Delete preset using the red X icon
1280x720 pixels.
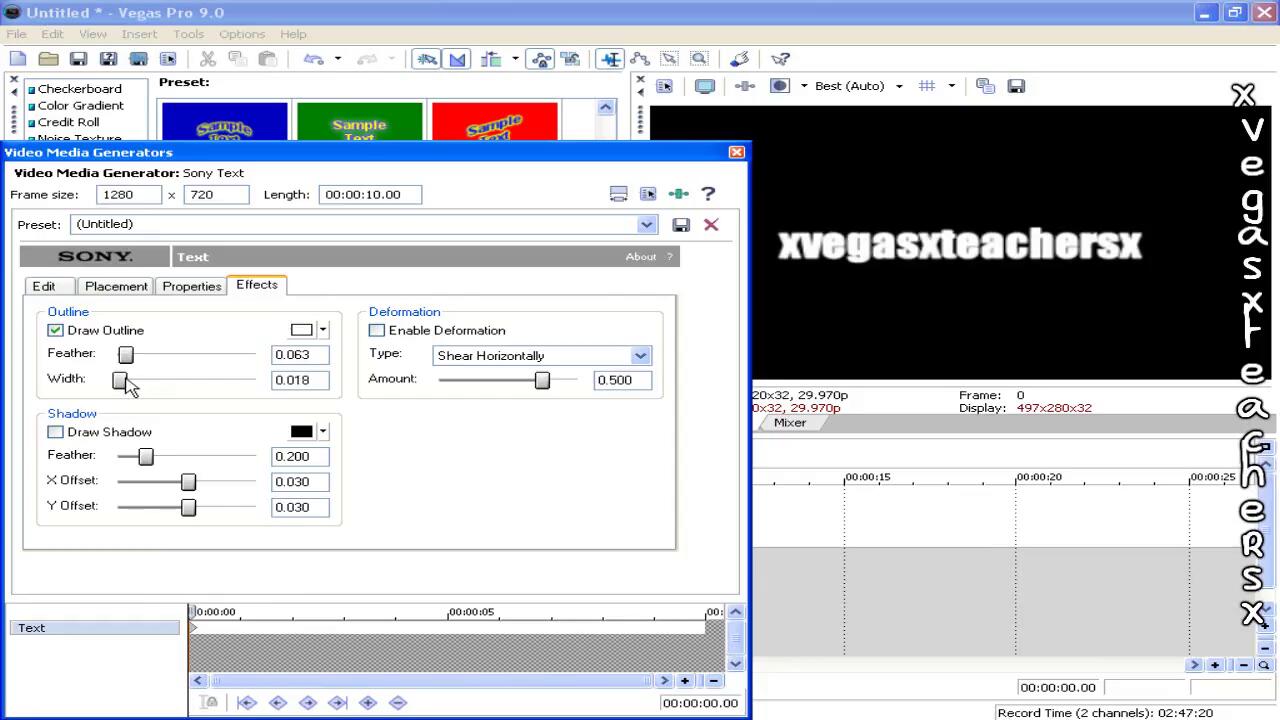point(711,225)
